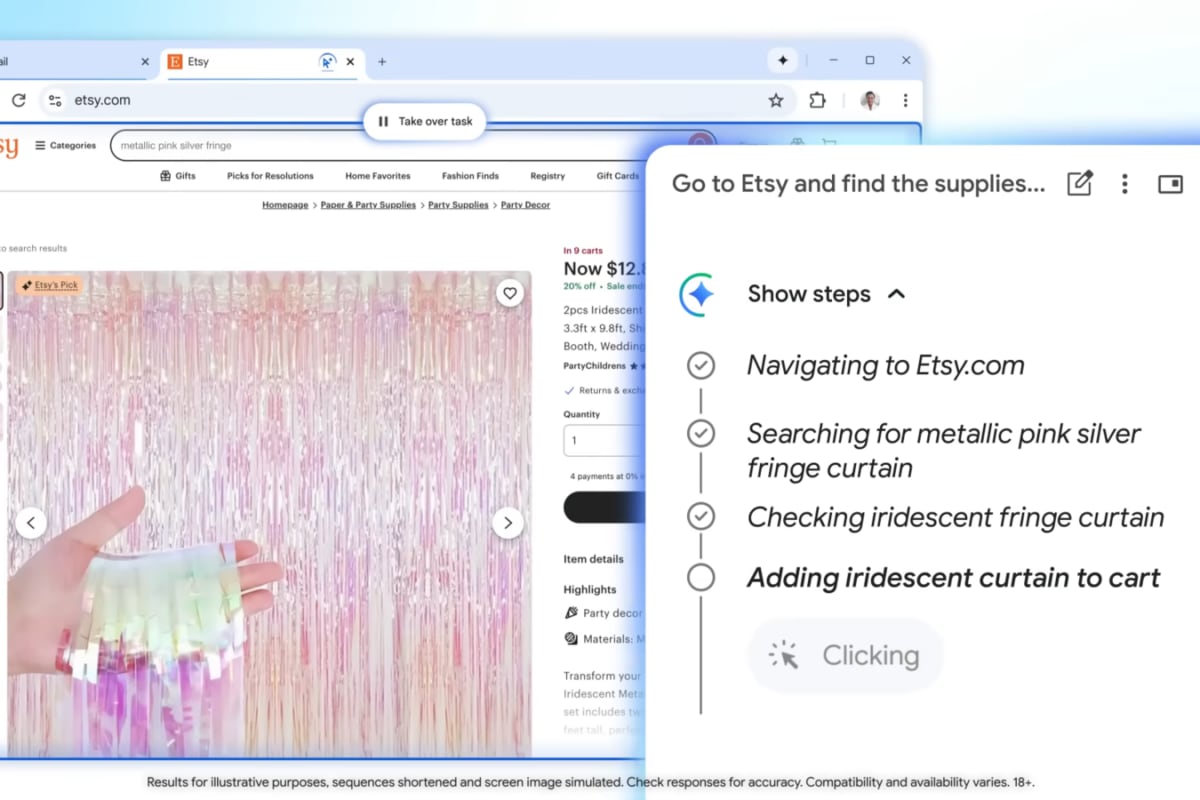Favorite the item with the heart icon
The image size is (1200, 800).
point(510,293)
